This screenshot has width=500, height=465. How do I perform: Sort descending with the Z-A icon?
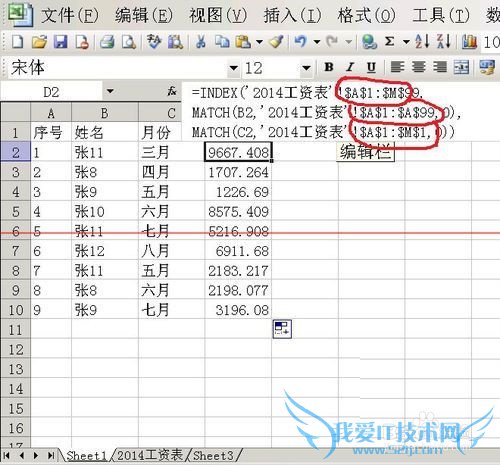click(x=444, y=42)
